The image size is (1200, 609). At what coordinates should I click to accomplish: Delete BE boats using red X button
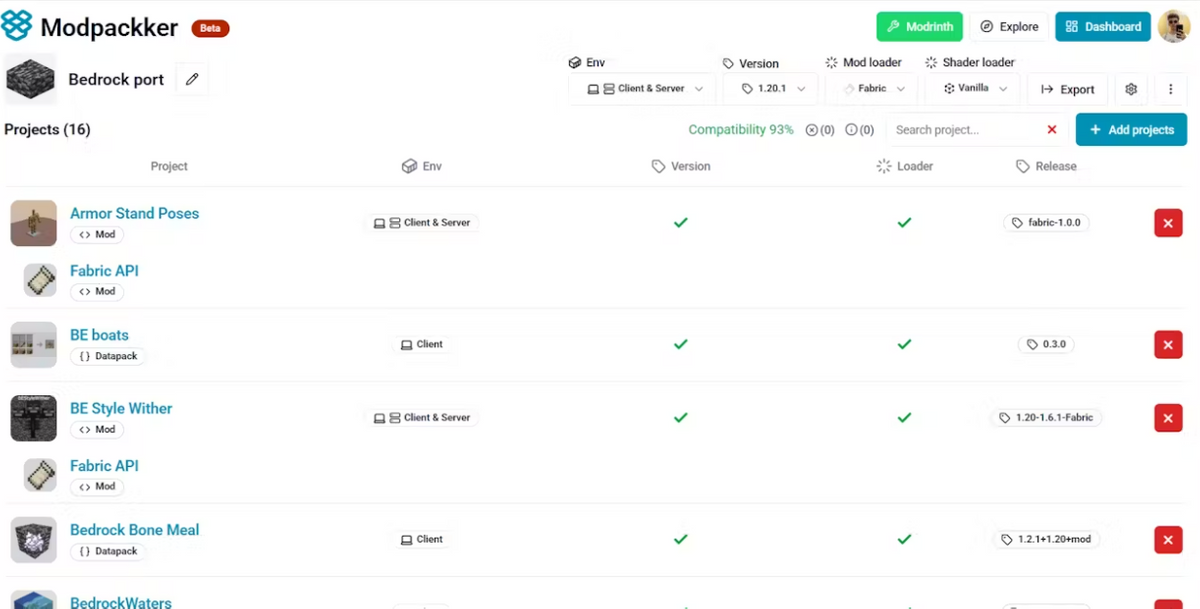click(1167, 344)
